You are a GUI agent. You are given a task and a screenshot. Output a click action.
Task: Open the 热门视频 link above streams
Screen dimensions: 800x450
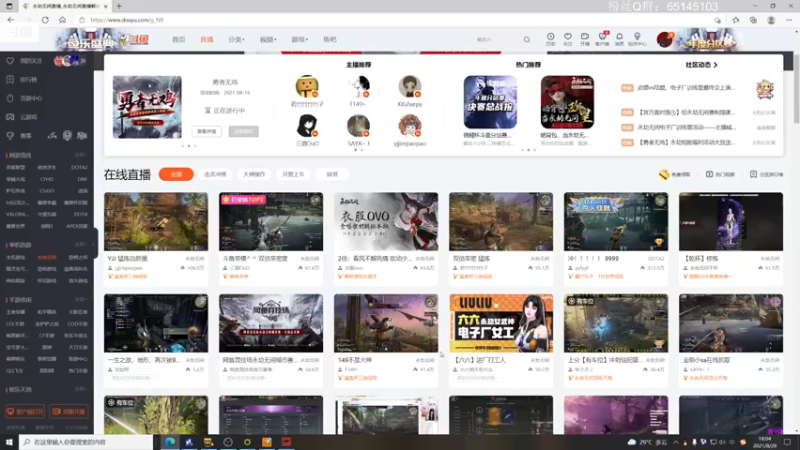pyautogui.click(x=720, y=174)
